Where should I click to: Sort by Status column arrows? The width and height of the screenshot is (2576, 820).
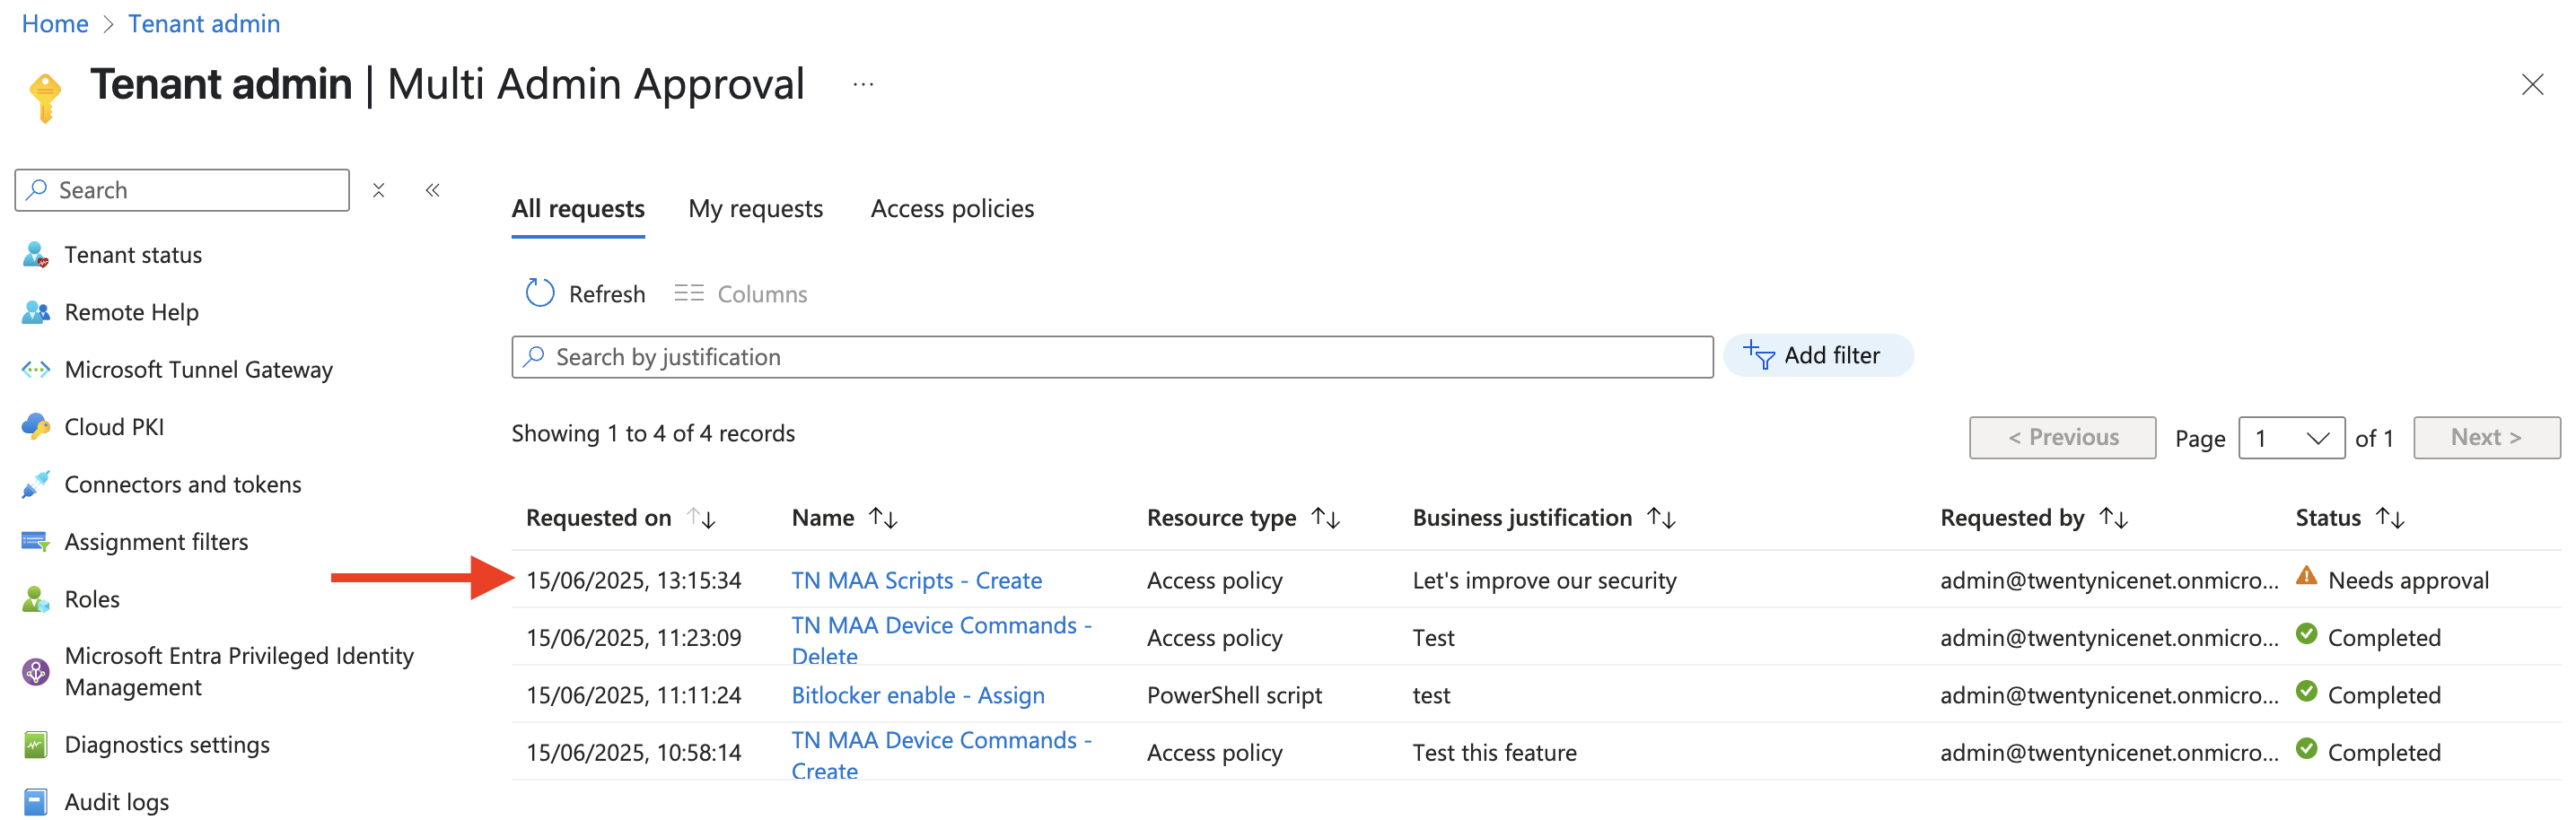tap(2391, 518)
